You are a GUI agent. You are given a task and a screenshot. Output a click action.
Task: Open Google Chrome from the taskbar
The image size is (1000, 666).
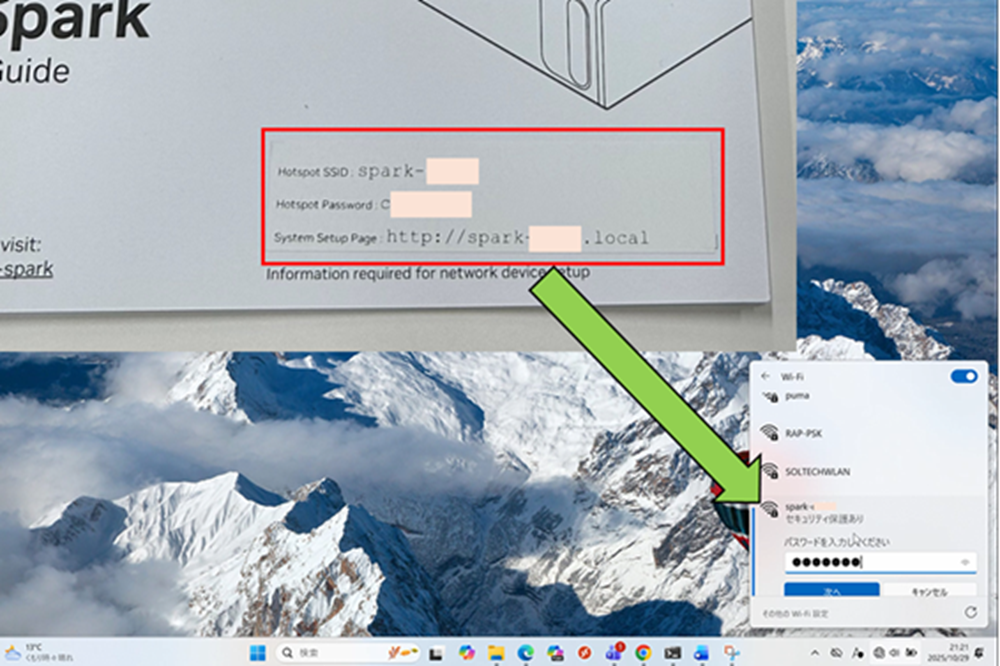(x=644, y=653)
